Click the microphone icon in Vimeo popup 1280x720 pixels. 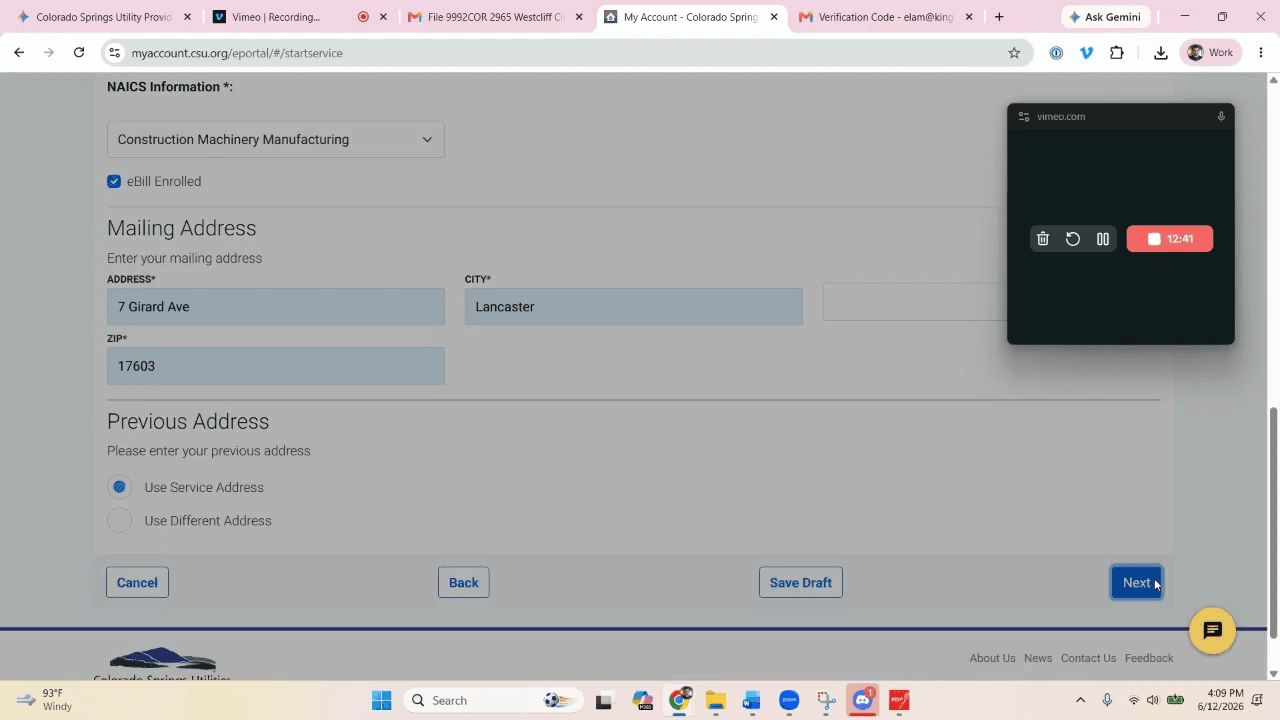[x=1221, y=117]
